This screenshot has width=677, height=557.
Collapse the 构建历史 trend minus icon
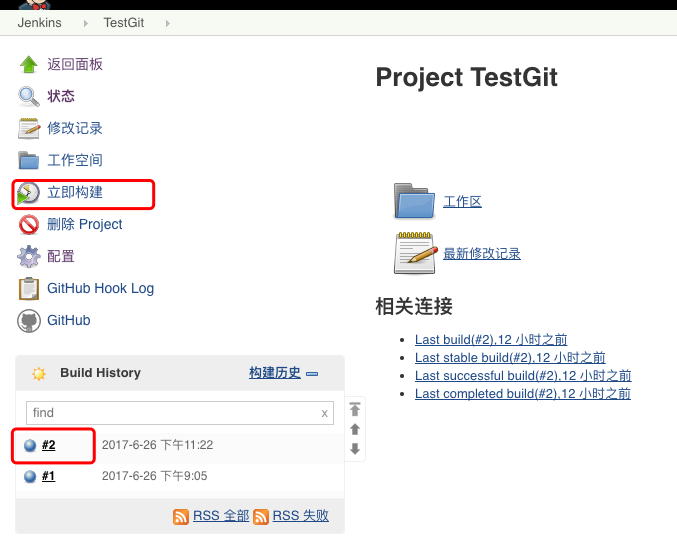coord(312,373)
